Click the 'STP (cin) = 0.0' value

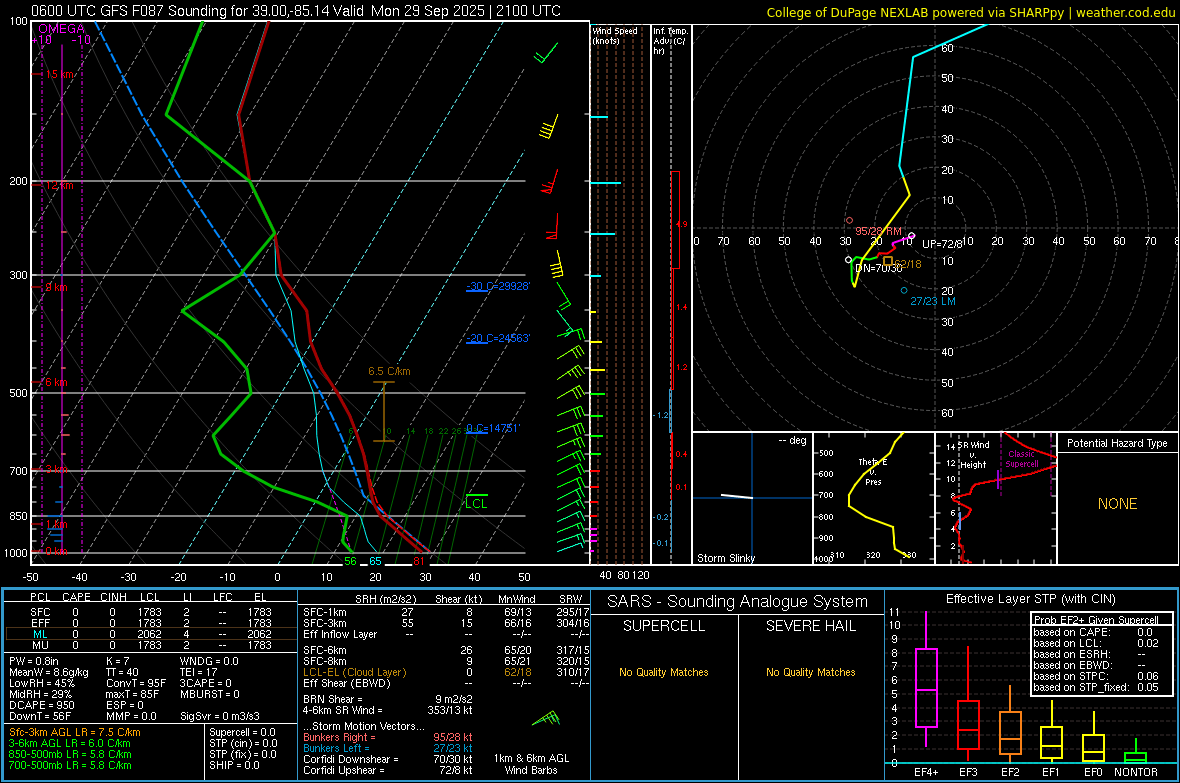click(x=243, y=743)
